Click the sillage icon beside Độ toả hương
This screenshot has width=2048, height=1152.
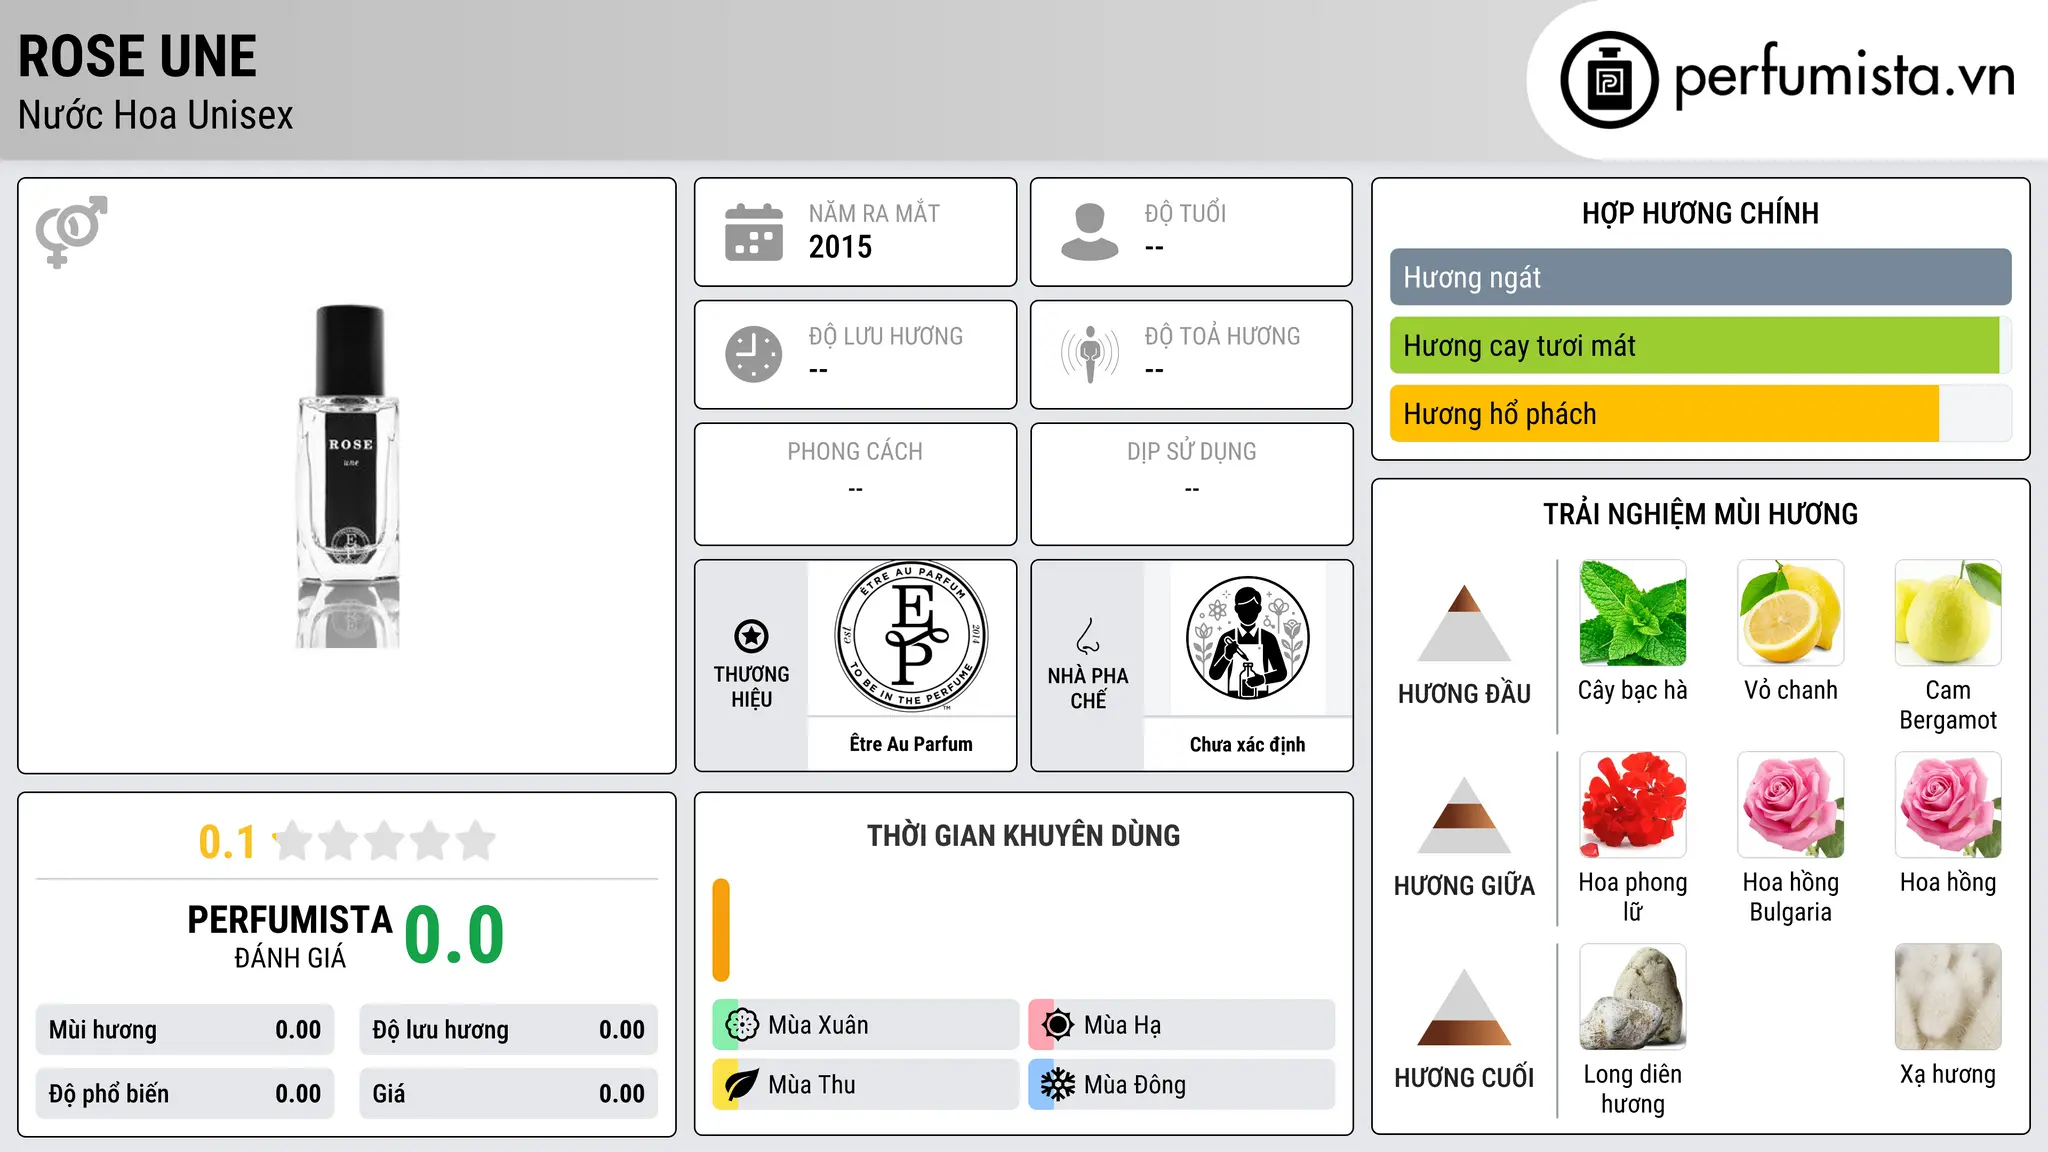[x=1090, y=354]
